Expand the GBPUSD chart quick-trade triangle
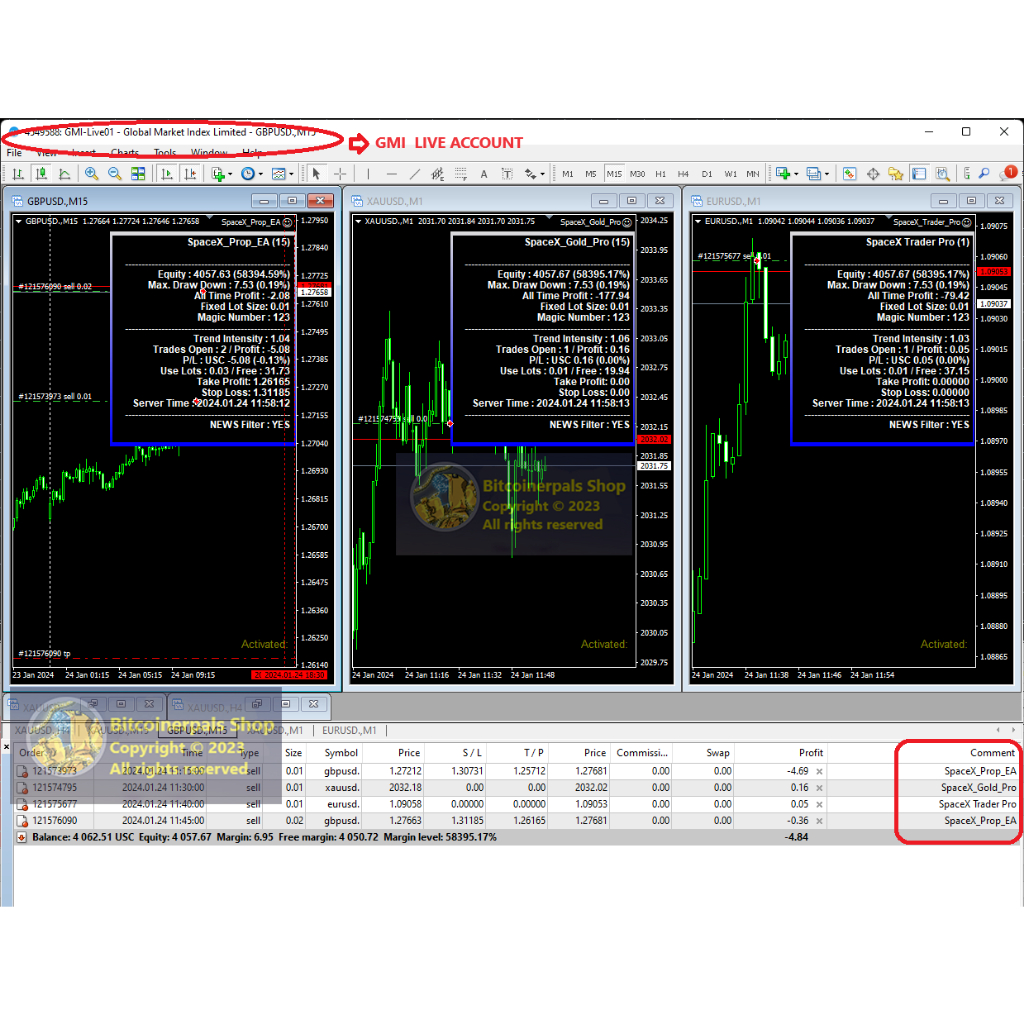This screenshot has width=1024, height=1024. click(x=18, y=221)
